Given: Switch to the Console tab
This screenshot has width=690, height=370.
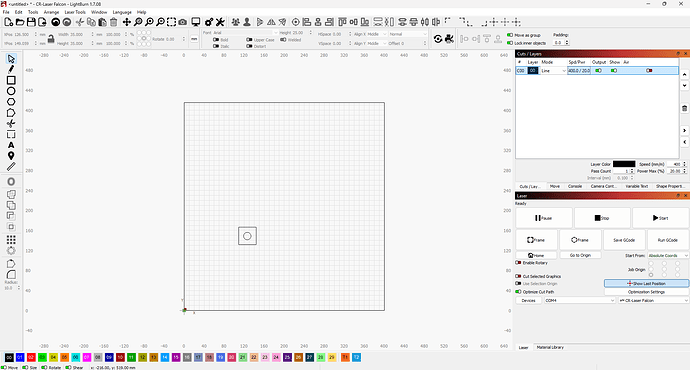Looking at the screenshot, I should coord(575,186).
